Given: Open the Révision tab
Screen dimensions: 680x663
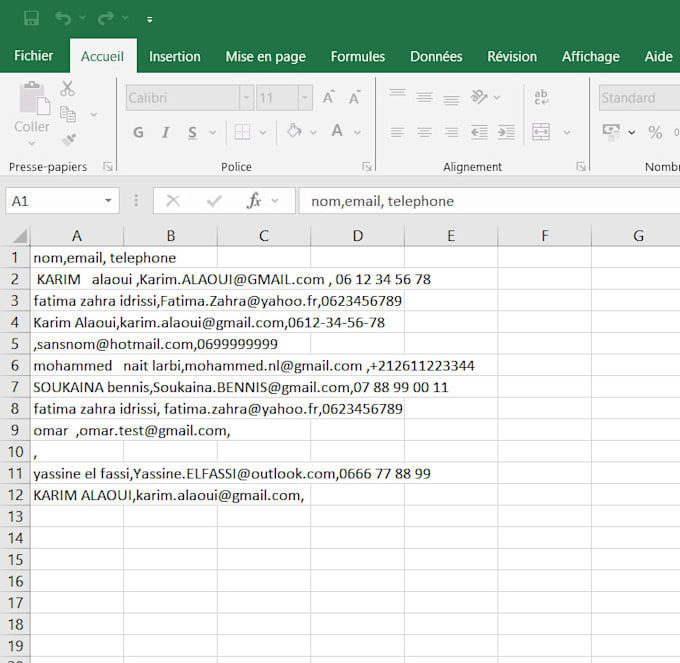Looking at the screenshot, I should pyautogui.click(x=512, y=56).
